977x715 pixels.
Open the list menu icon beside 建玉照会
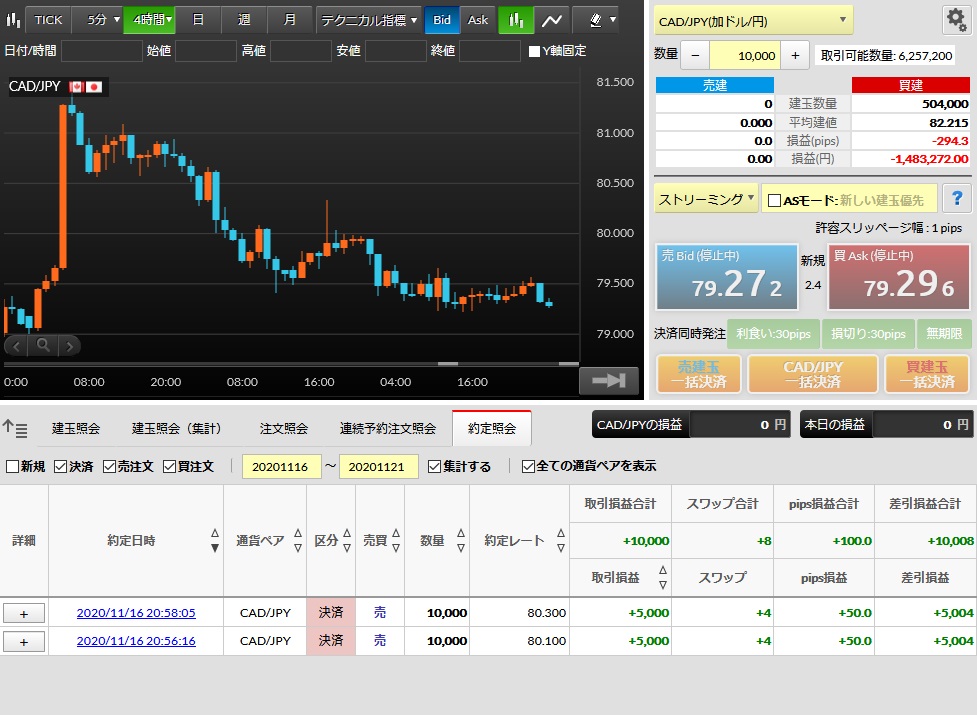click(15, 428)
